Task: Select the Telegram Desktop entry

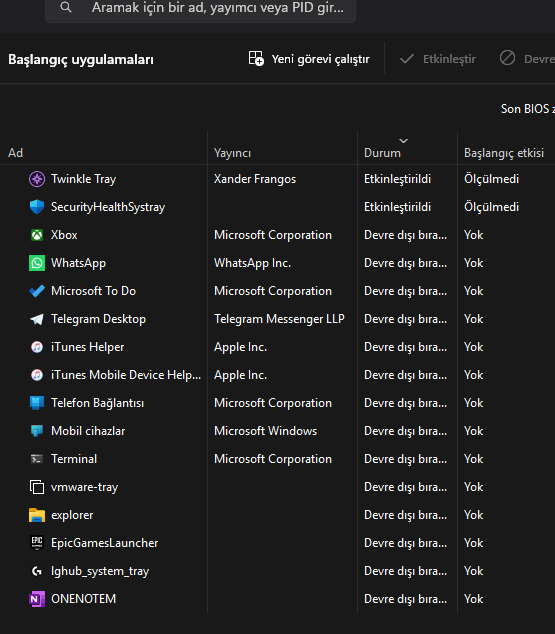Action: point(98,319)
